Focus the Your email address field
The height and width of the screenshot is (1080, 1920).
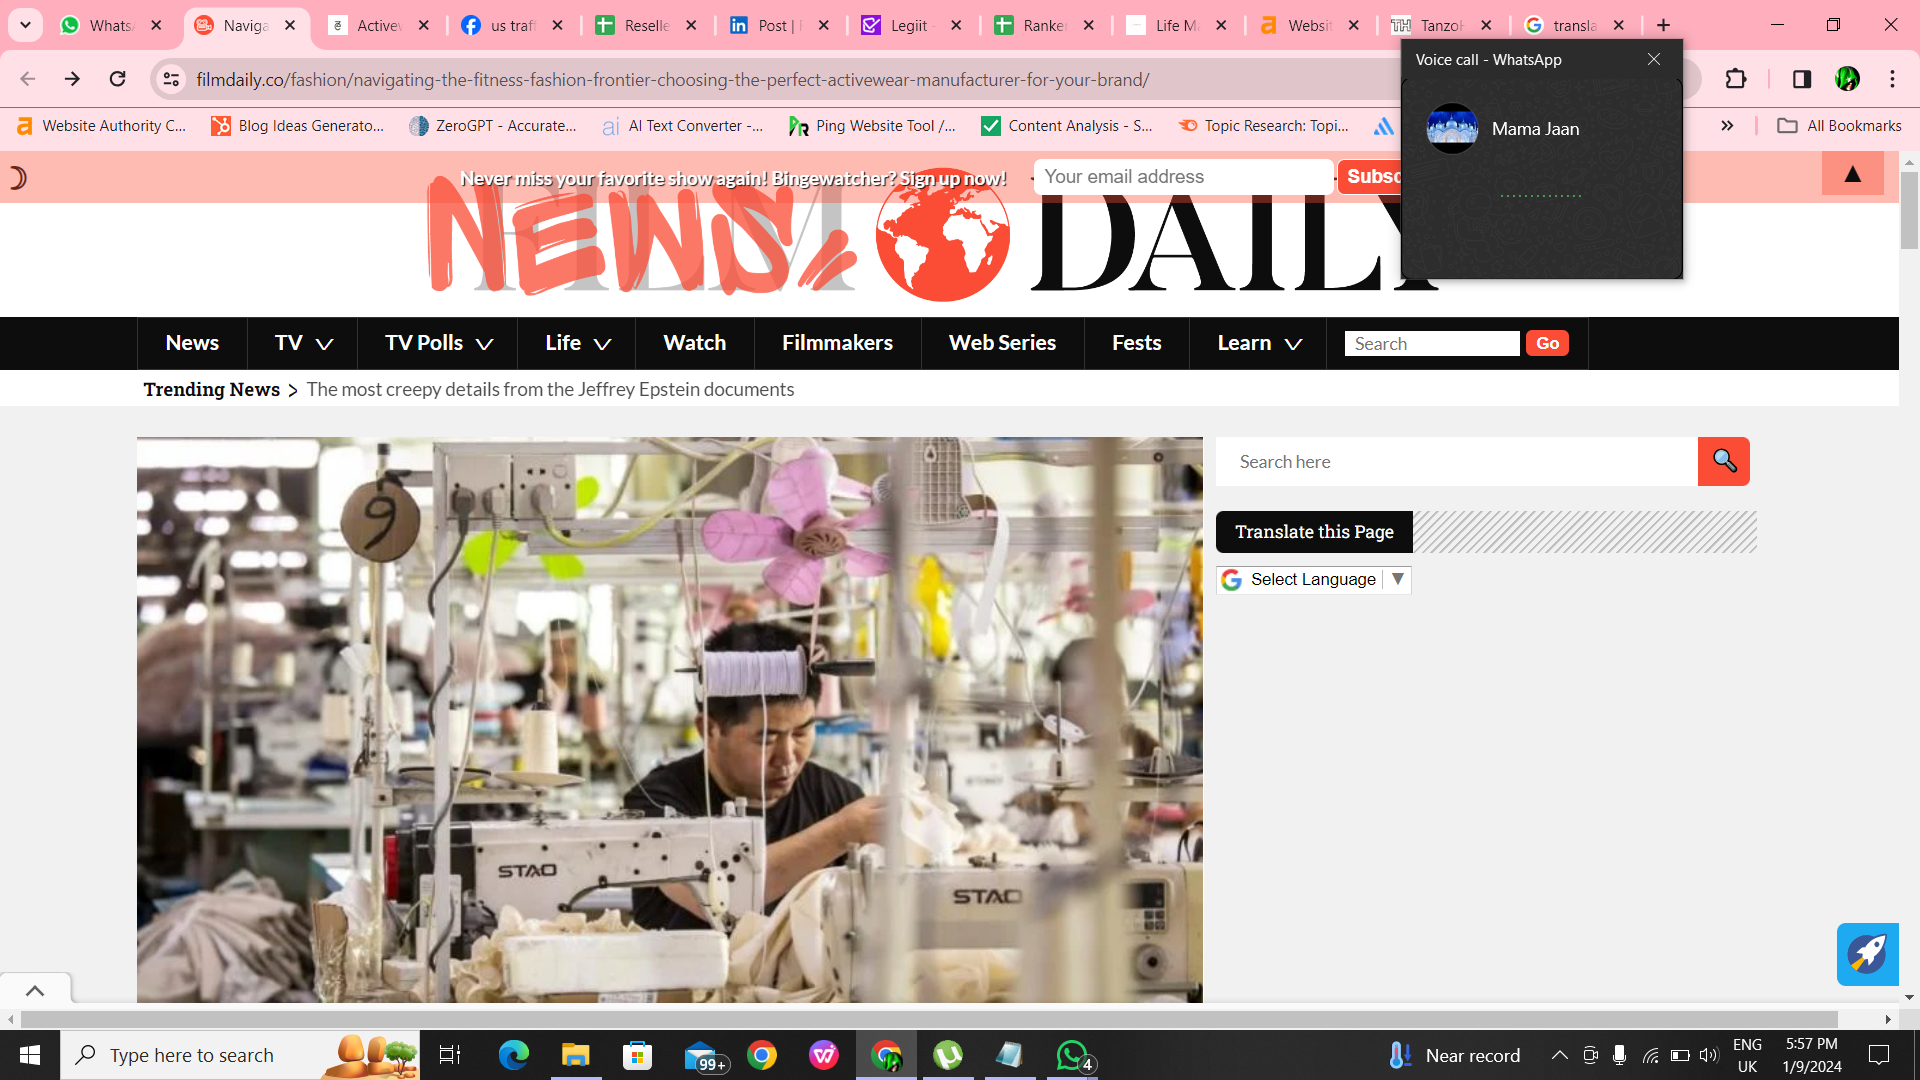click(x=1182, y=177)
